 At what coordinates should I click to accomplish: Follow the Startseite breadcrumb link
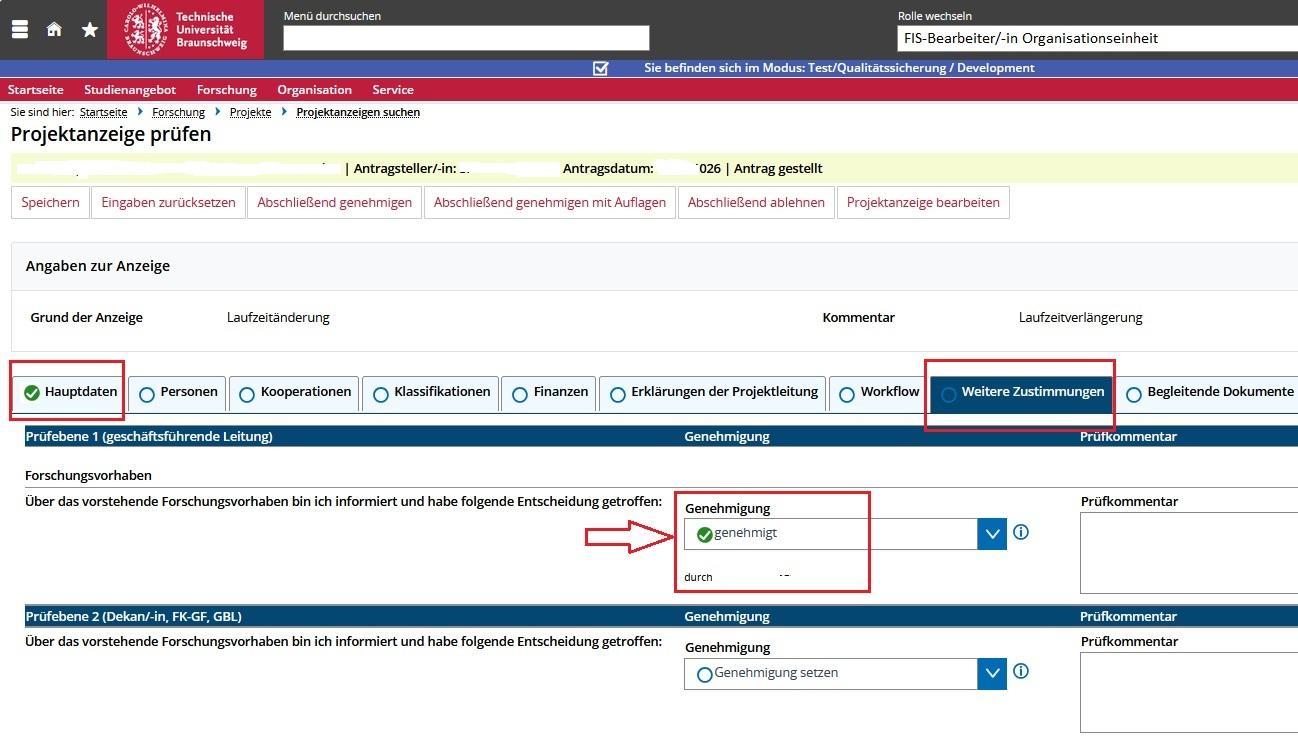click(x=104, y=113)
